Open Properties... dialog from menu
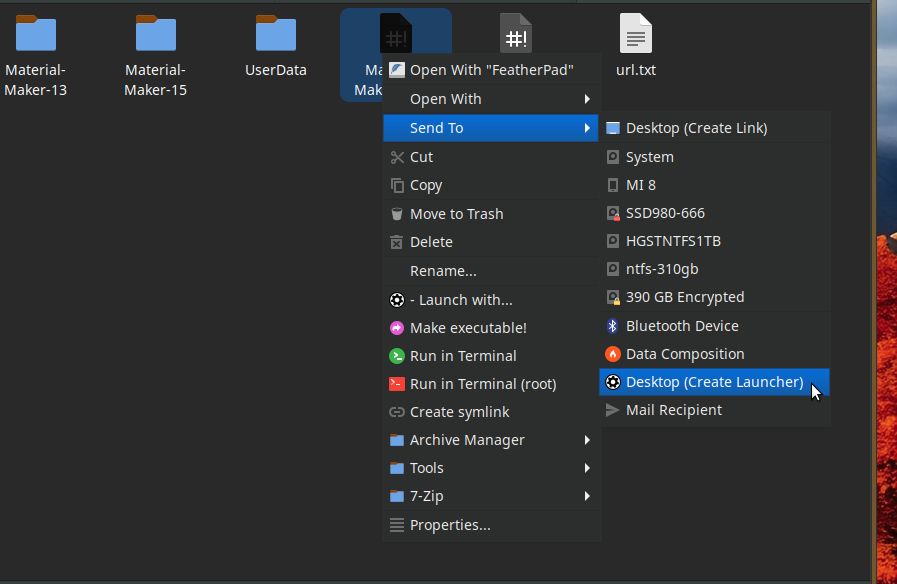 tap(450, 525)
